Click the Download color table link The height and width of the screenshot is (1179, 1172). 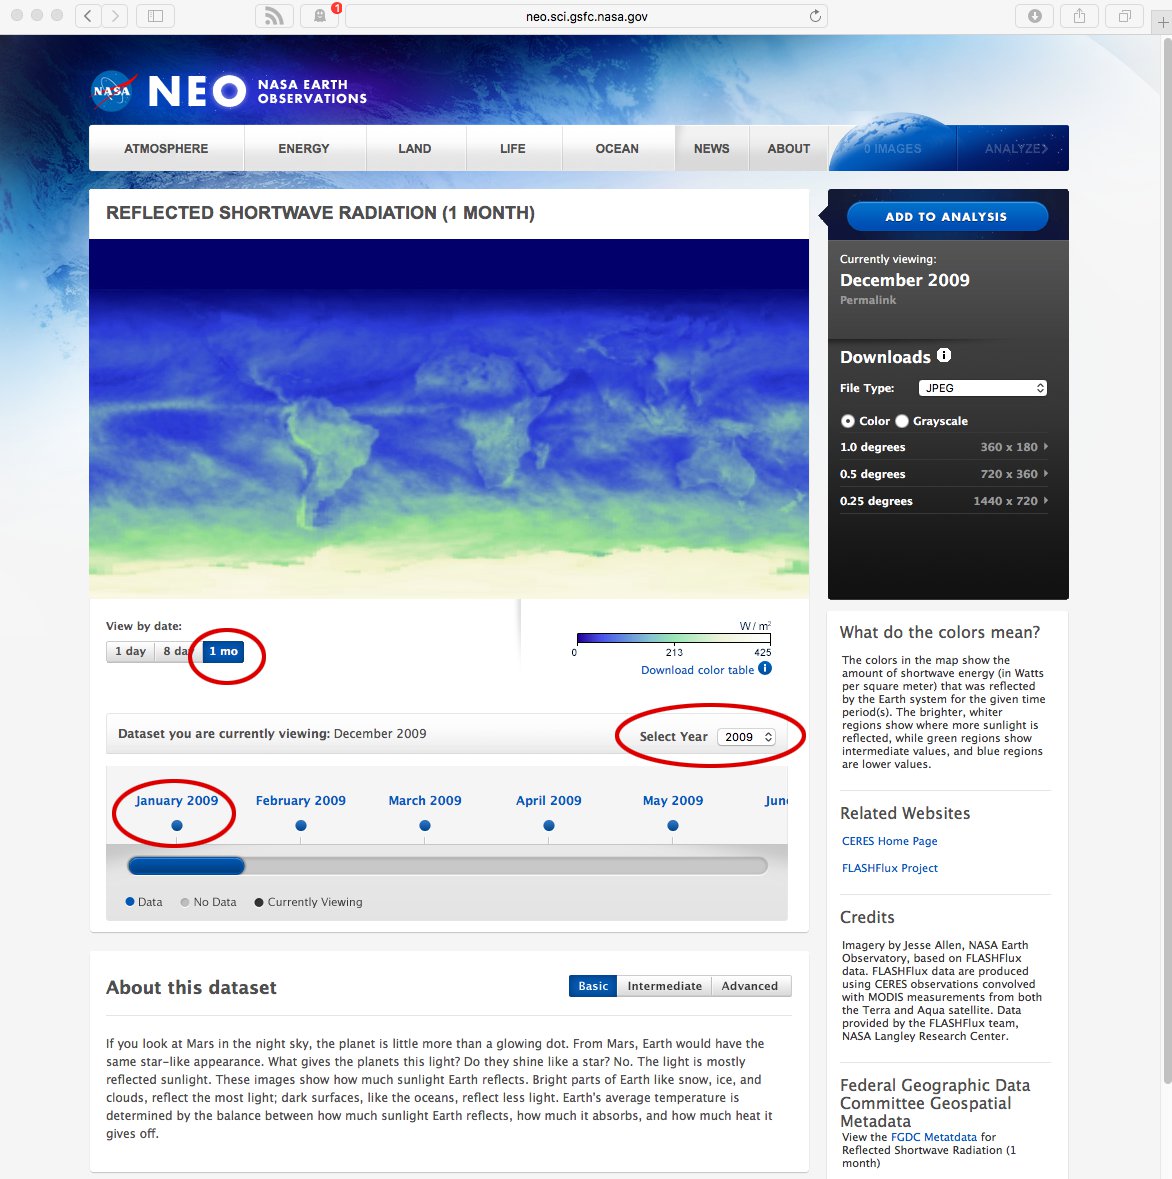pos(697,670)
